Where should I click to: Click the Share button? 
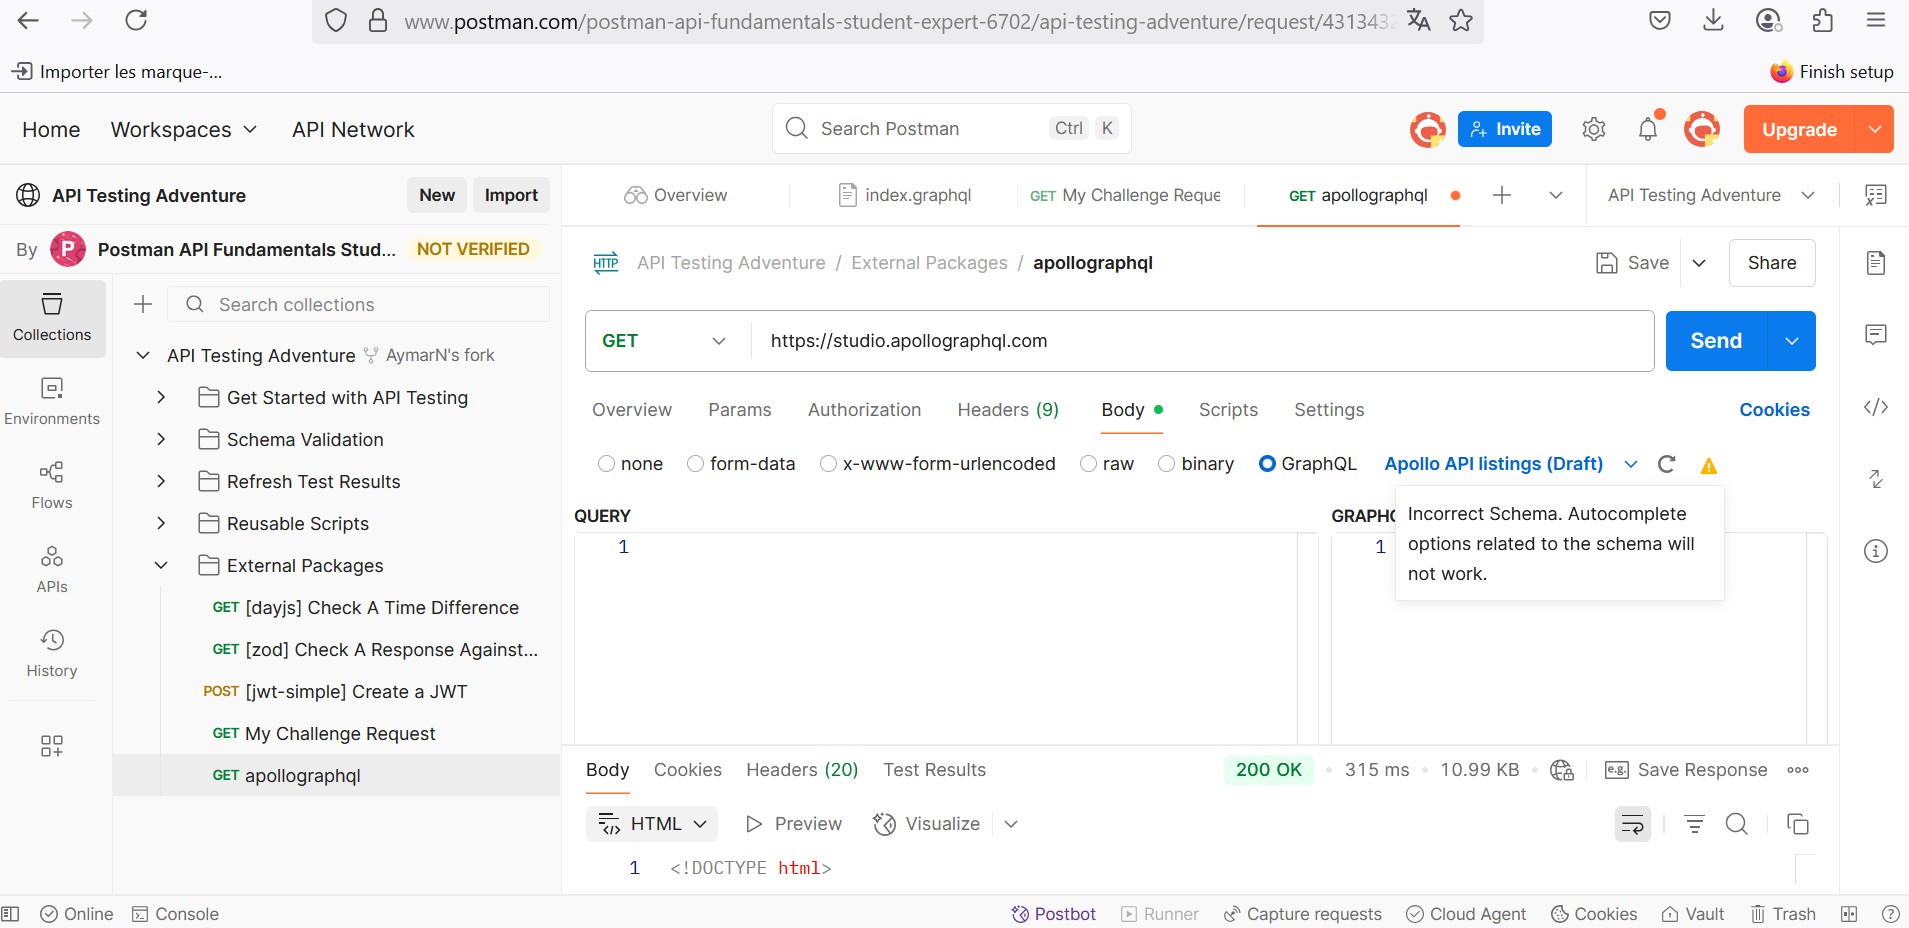tap(1772, 263)
